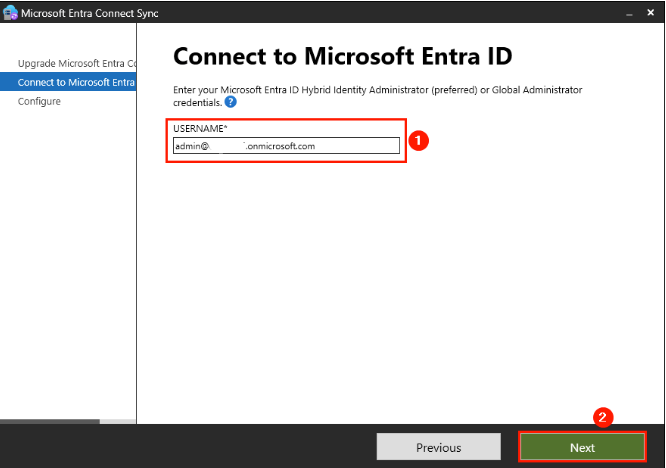This screenshot has height=468, width=666.
Task: Select the Upgrade Microsoft Entra Connect step
Action: click(76, 63)
